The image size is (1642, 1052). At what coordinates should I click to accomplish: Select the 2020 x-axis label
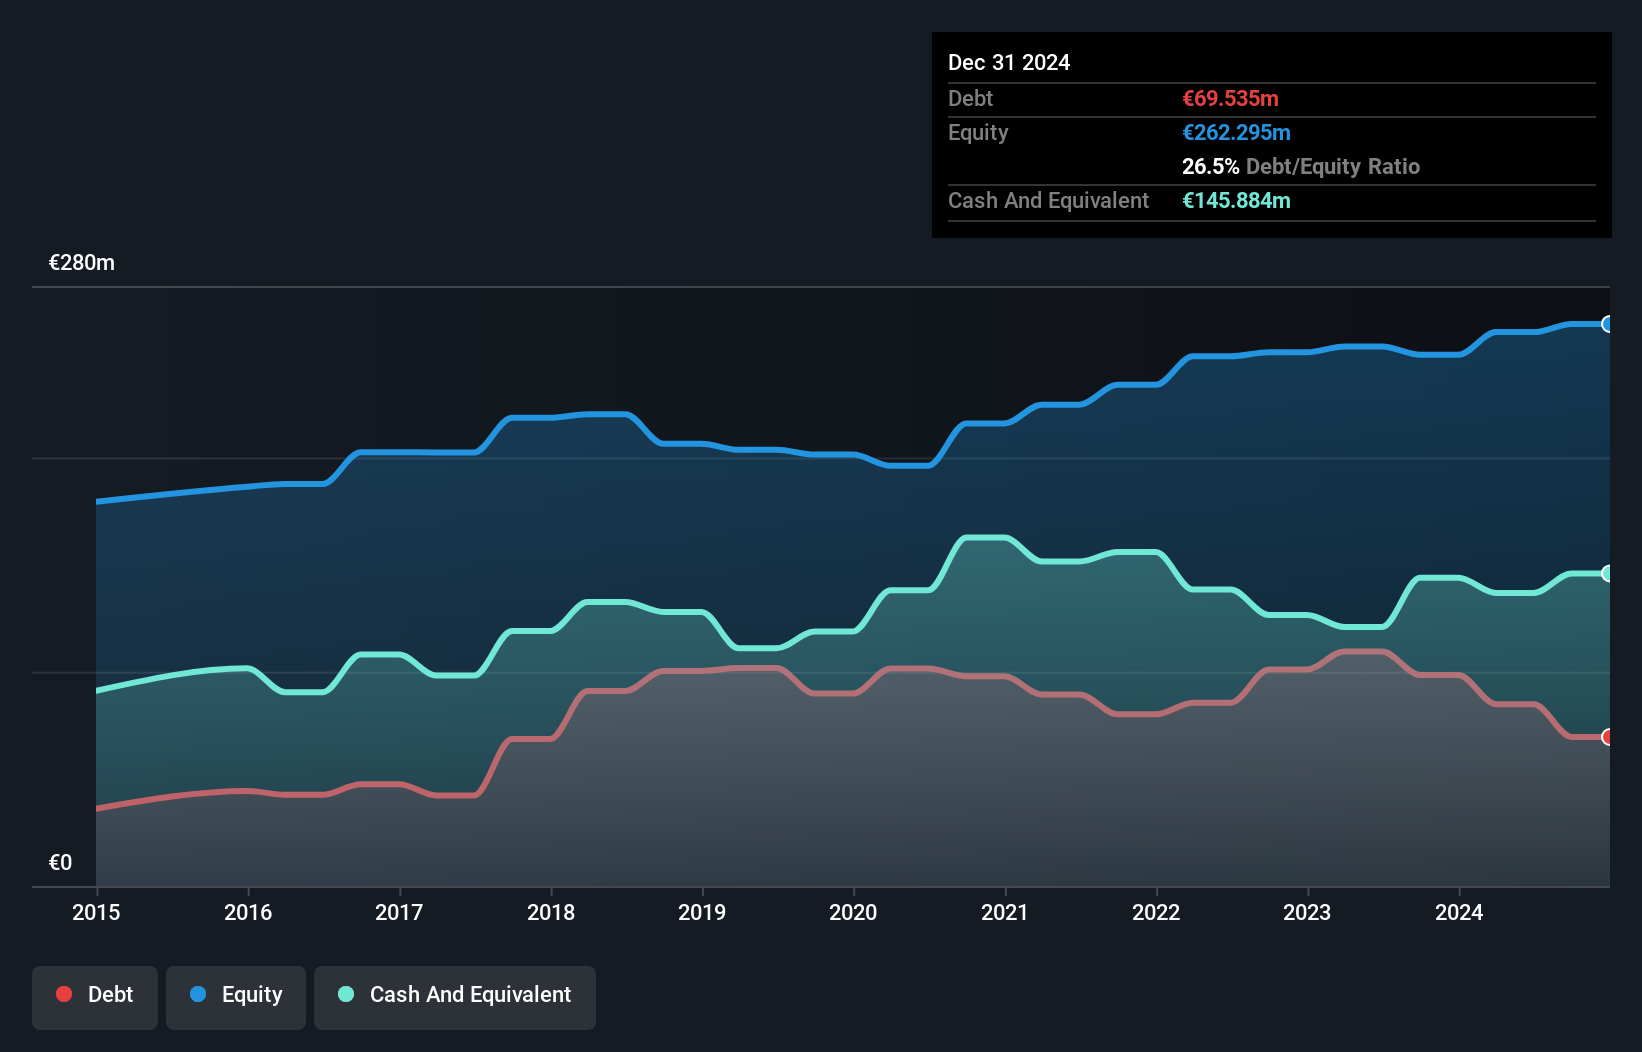point(853,912)
